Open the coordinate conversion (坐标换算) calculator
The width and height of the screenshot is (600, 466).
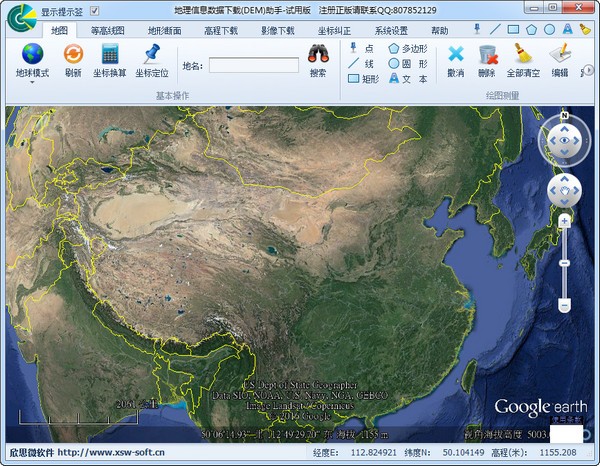click(x=110, y=54)
